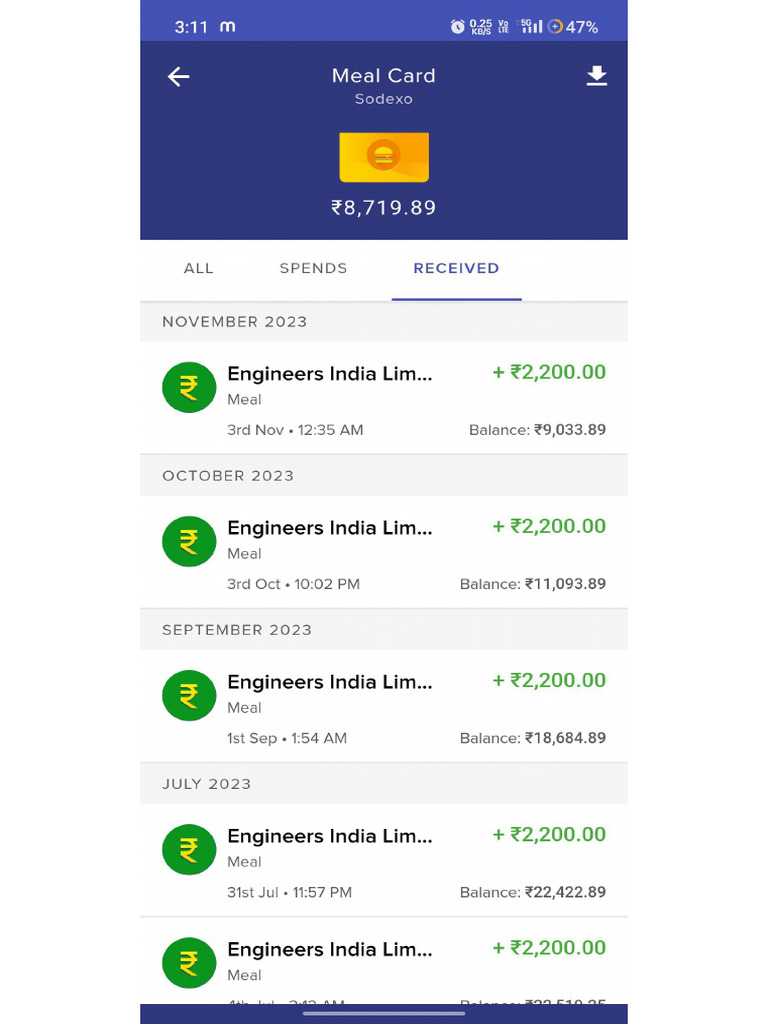Tap the Meal Card title

tap(383, 76)
